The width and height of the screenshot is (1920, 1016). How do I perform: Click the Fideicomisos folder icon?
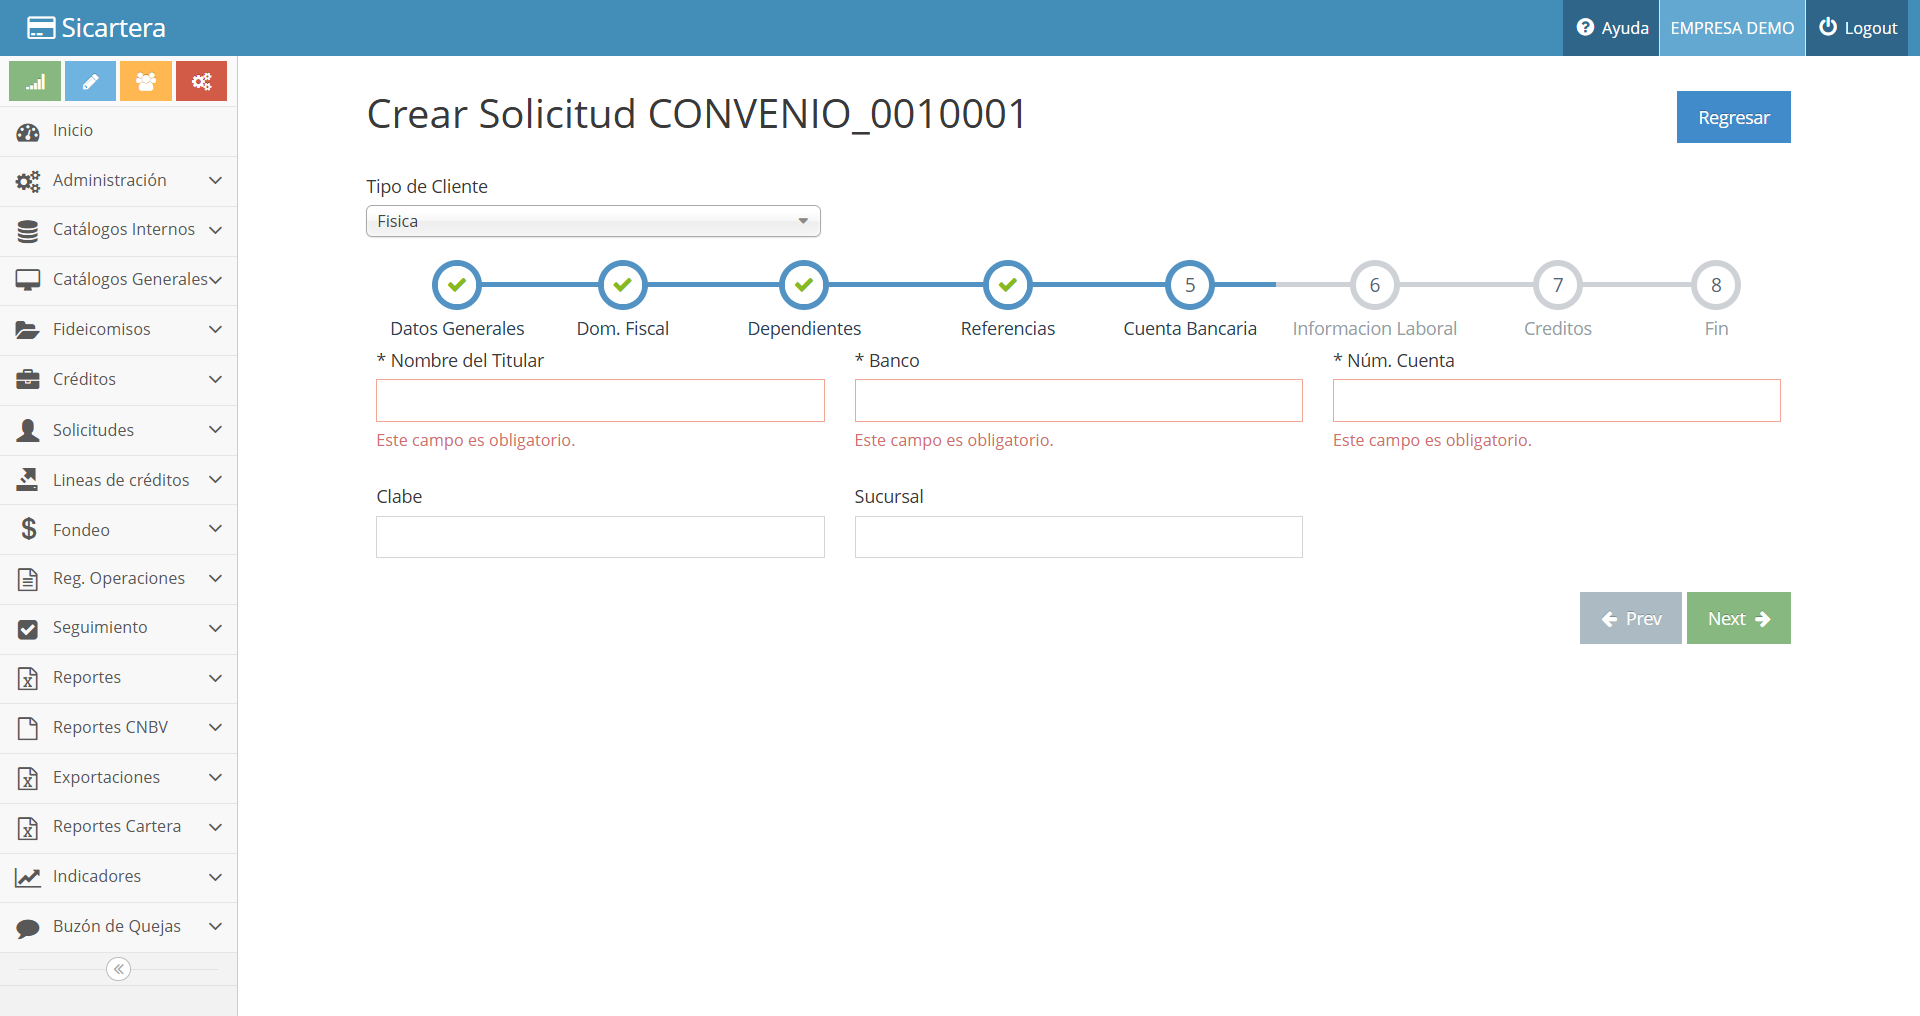point(28,330)
